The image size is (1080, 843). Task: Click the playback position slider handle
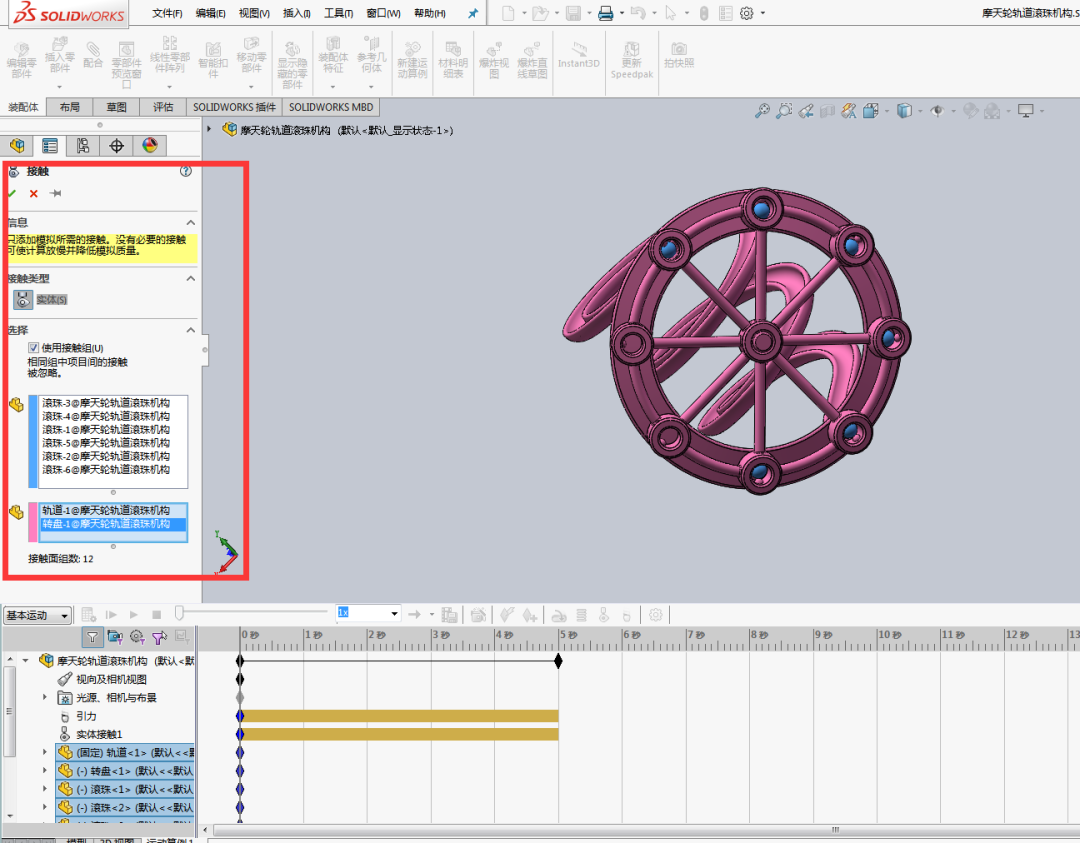tap(181, 614)
